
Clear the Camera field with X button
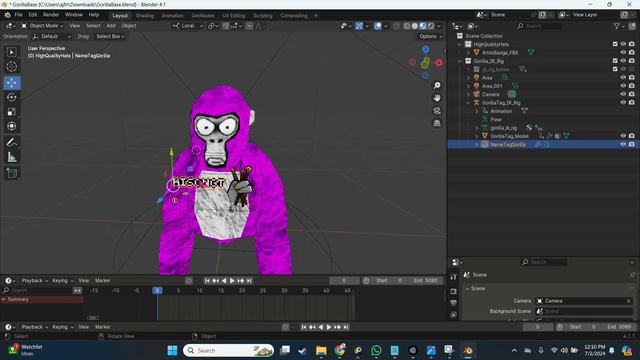tap(629, 301)
